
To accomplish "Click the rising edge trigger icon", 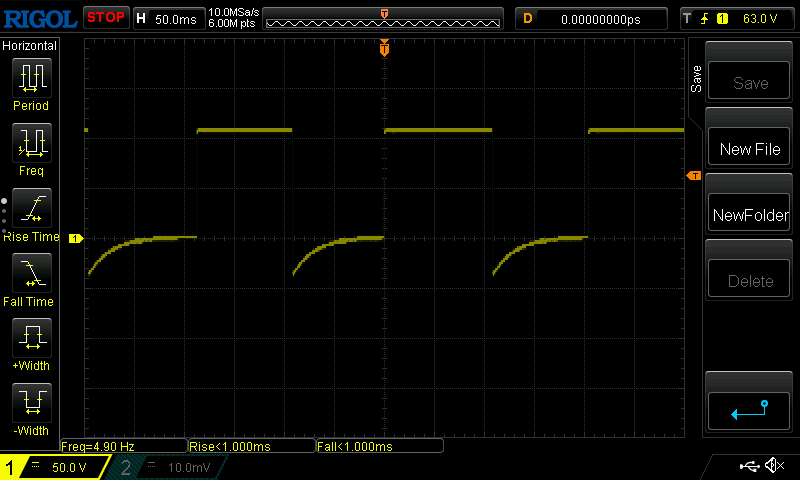I will (x=705, y=19).
